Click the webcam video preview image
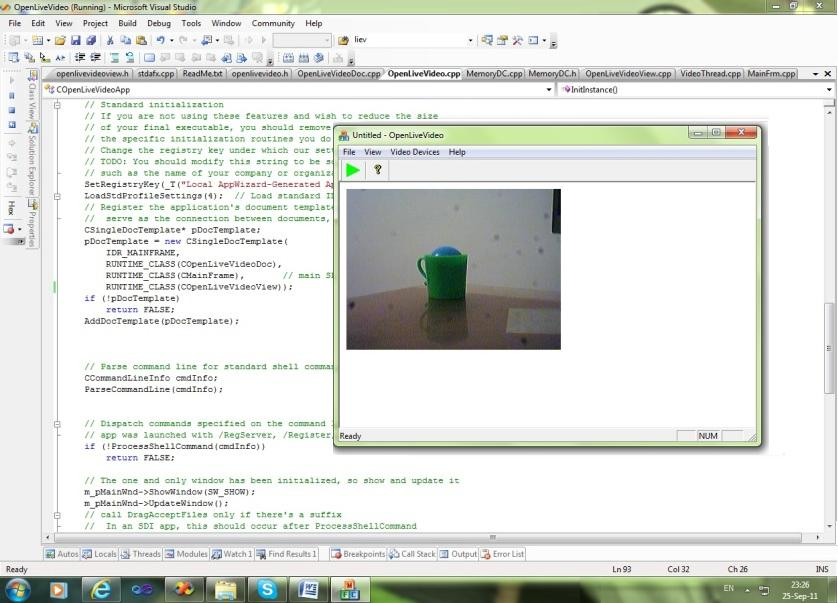The image size is (838, 603). (x=453, y=269)
